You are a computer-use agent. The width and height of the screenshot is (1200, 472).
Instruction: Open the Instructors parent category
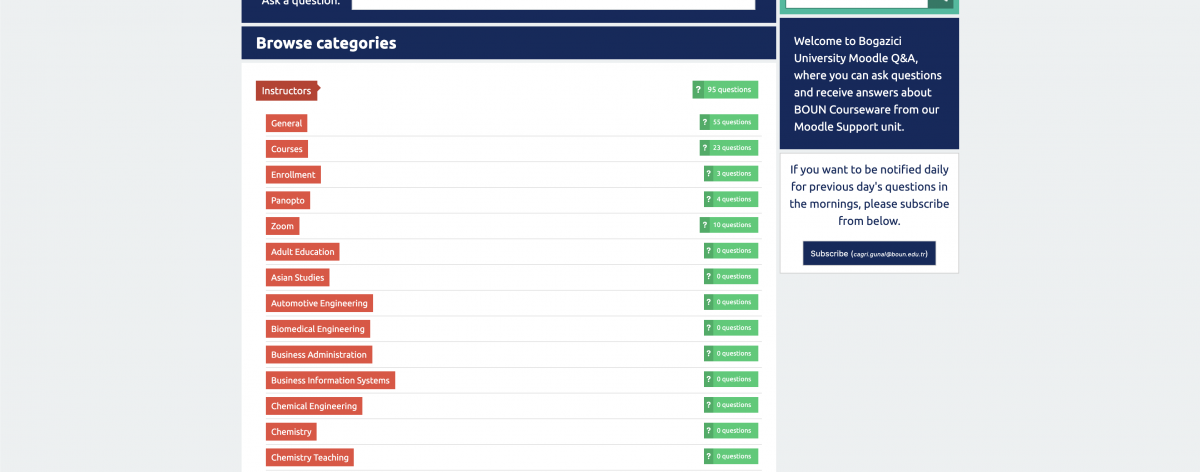point(286,91)
